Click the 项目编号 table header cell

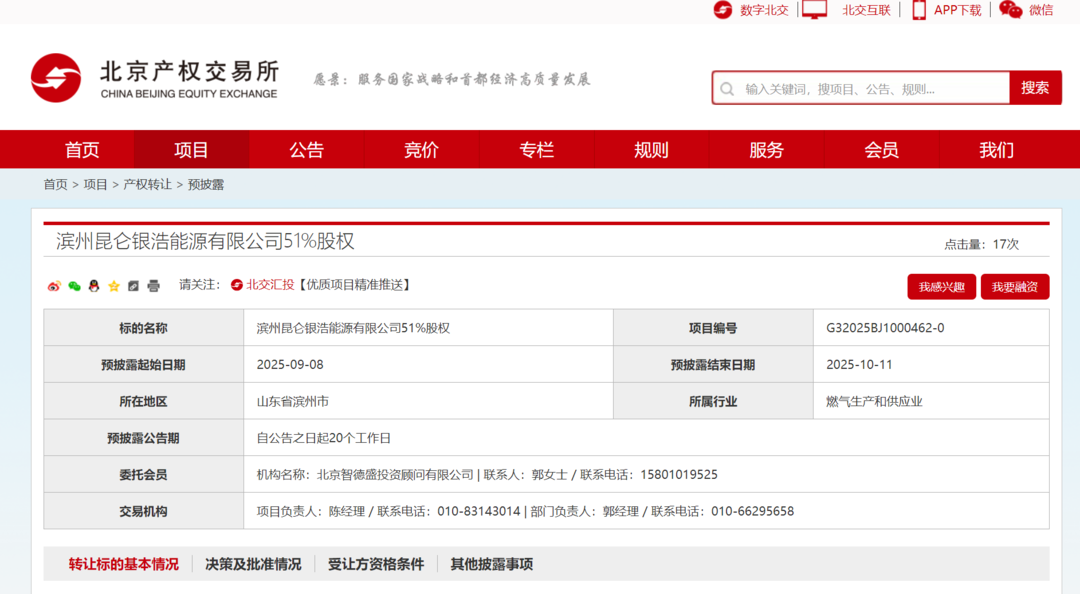[x=713, y=328]
